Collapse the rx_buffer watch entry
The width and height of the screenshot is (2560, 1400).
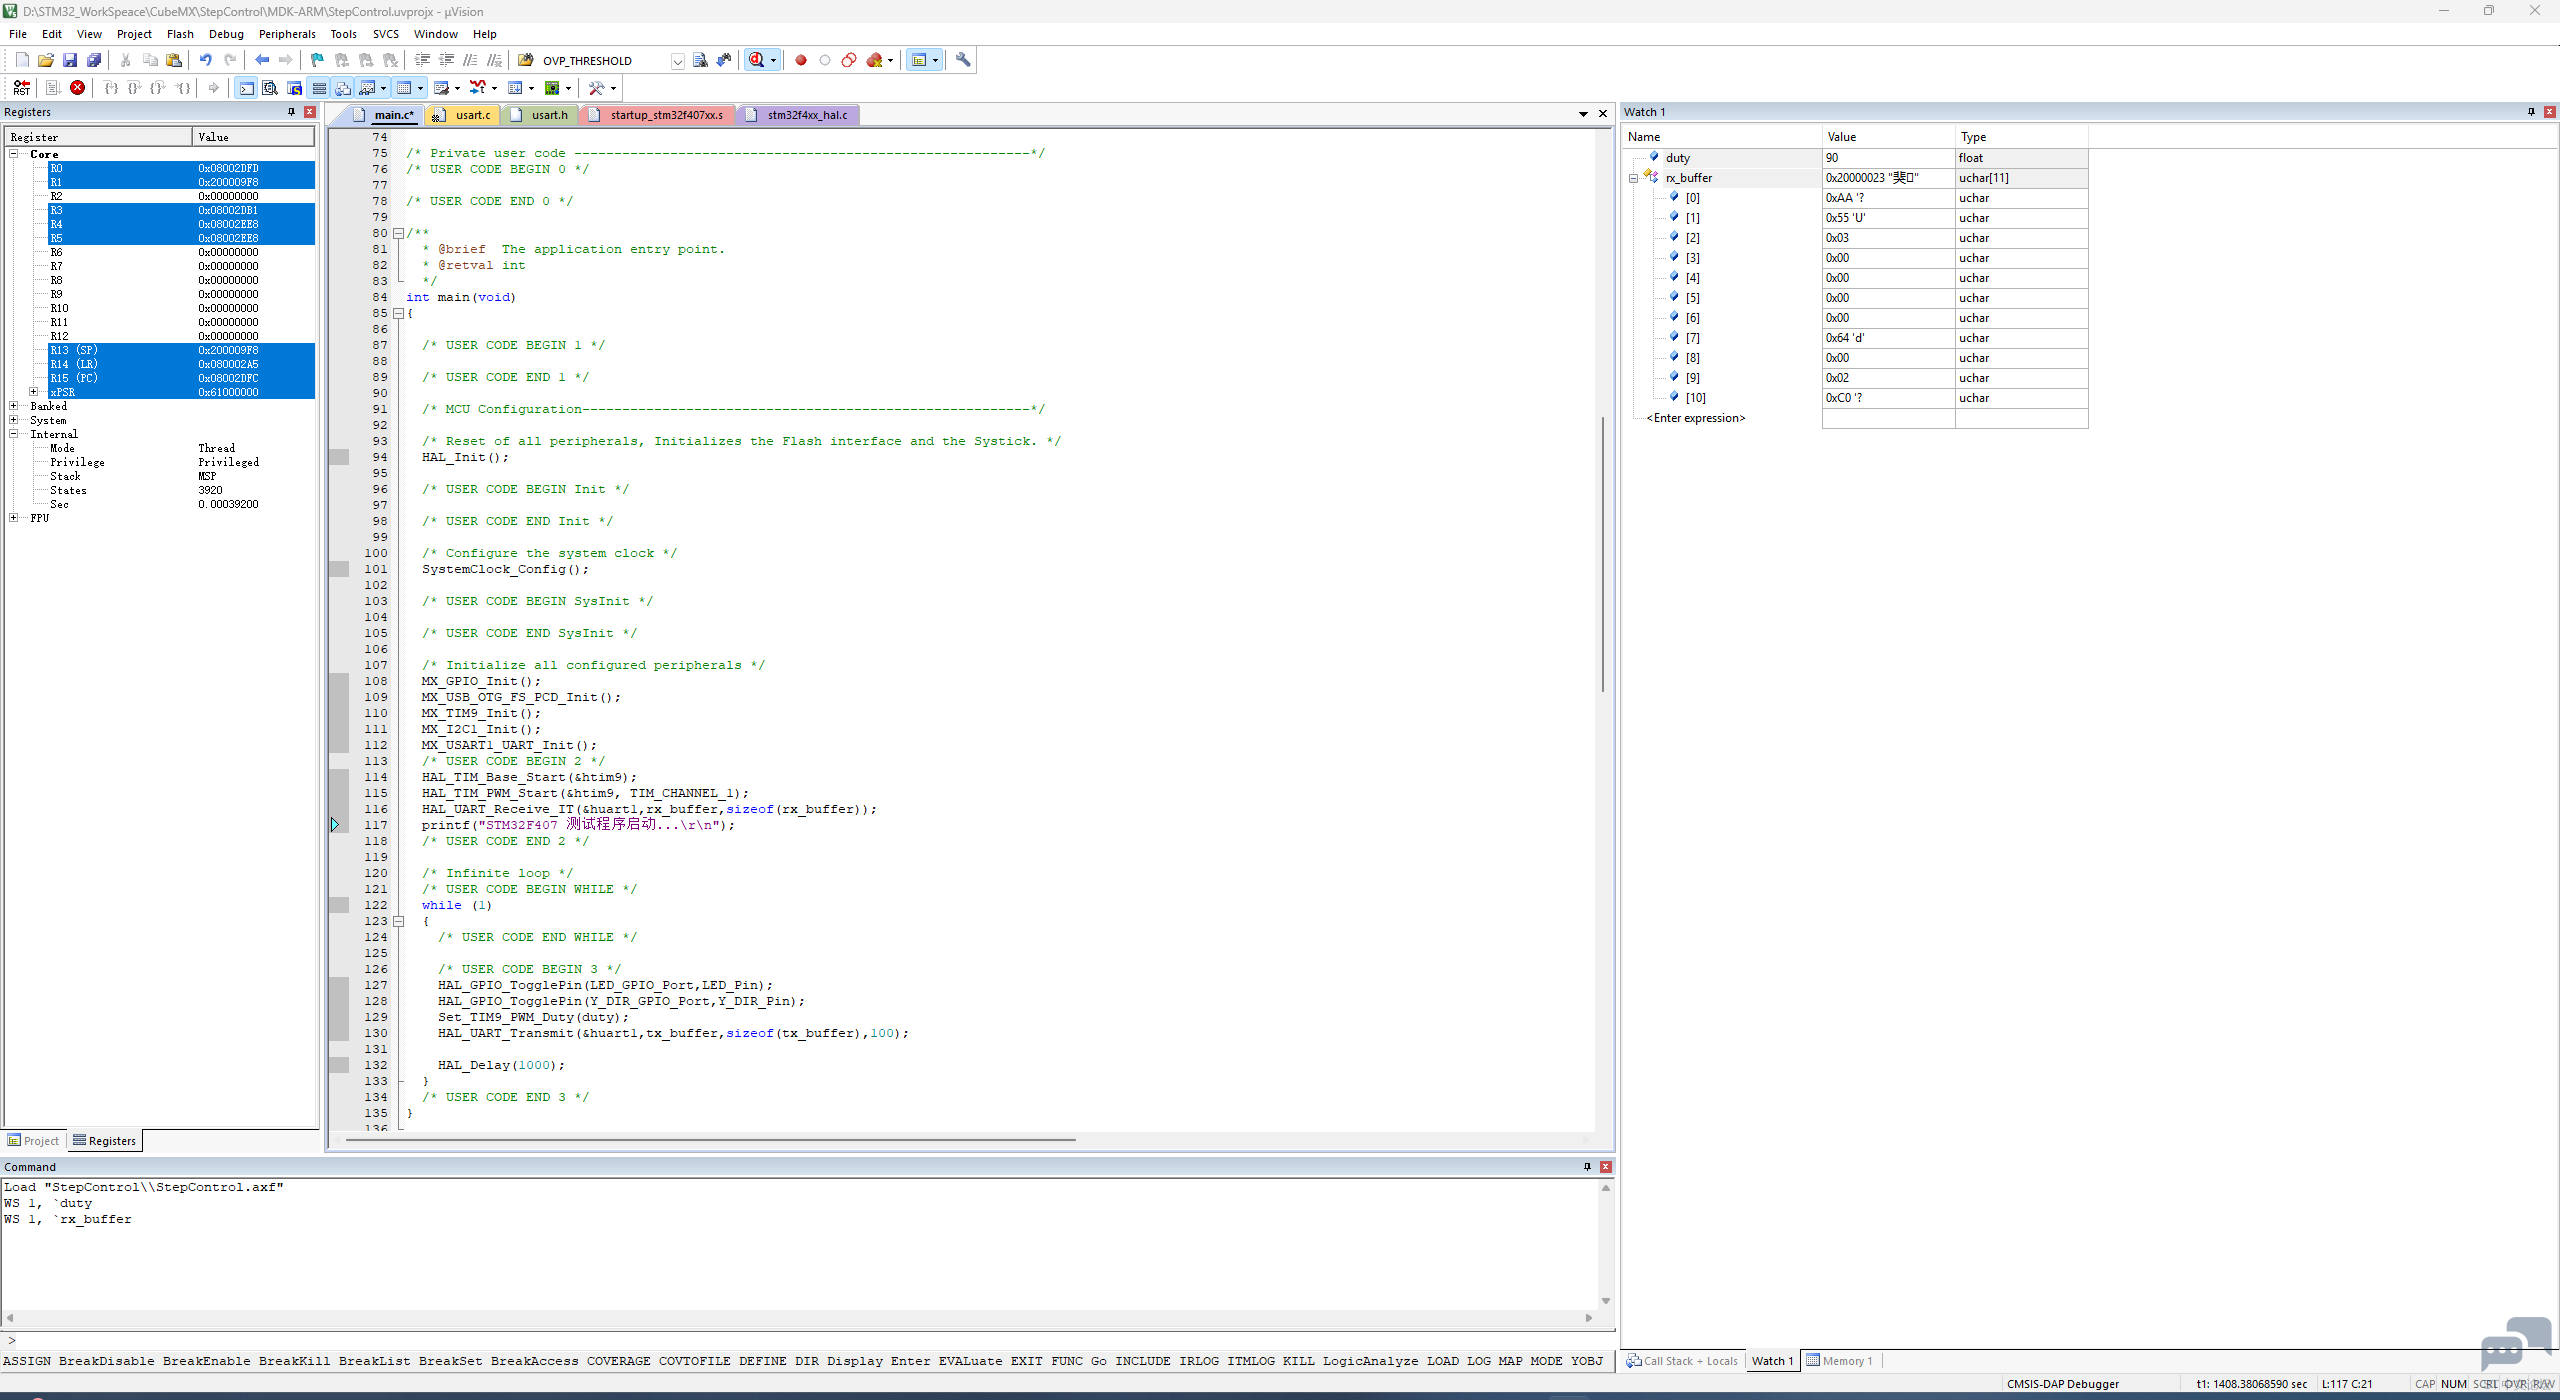1633,178
